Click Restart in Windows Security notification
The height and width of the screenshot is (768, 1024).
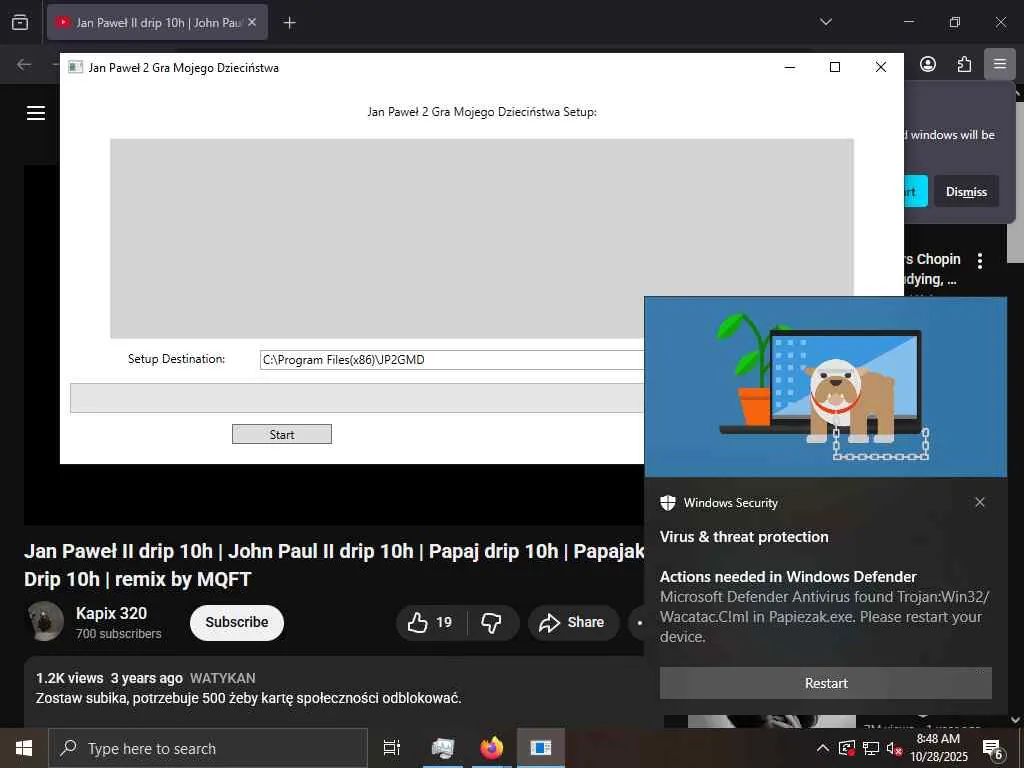pos(825,683)
